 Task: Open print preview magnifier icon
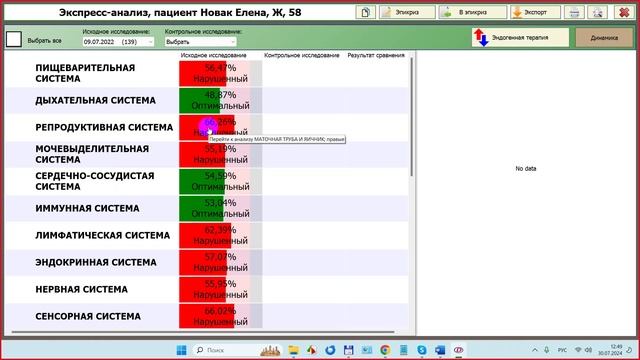(598, 12)
